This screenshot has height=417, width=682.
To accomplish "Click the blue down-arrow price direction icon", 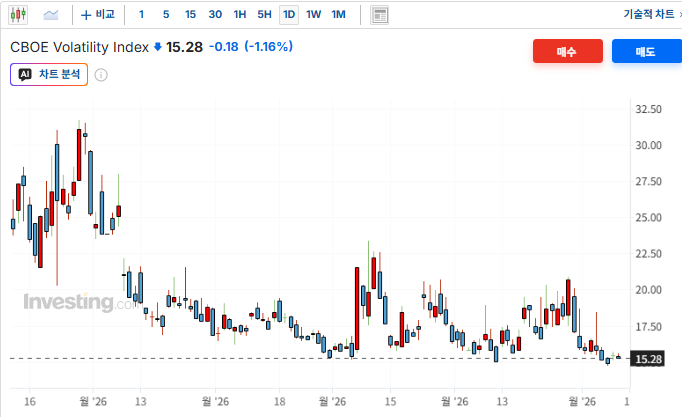I will pos(158,47).
